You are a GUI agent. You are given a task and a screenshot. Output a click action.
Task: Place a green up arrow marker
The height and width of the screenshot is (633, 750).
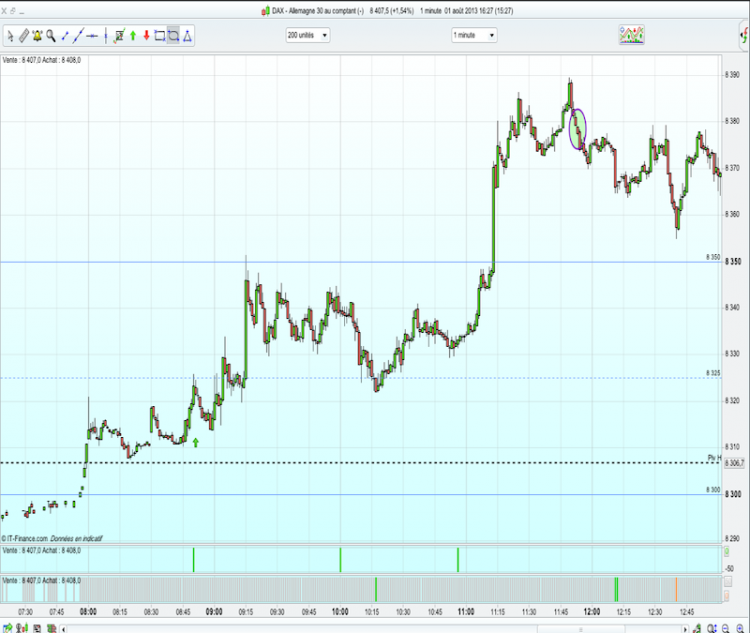click(x=133, y=35)
